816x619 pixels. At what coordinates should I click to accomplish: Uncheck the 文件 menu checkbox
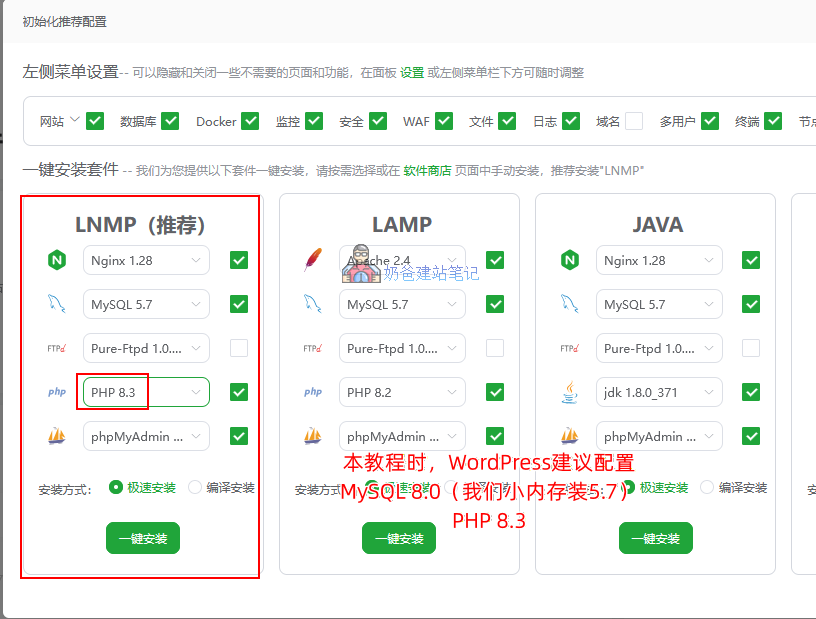507,121
